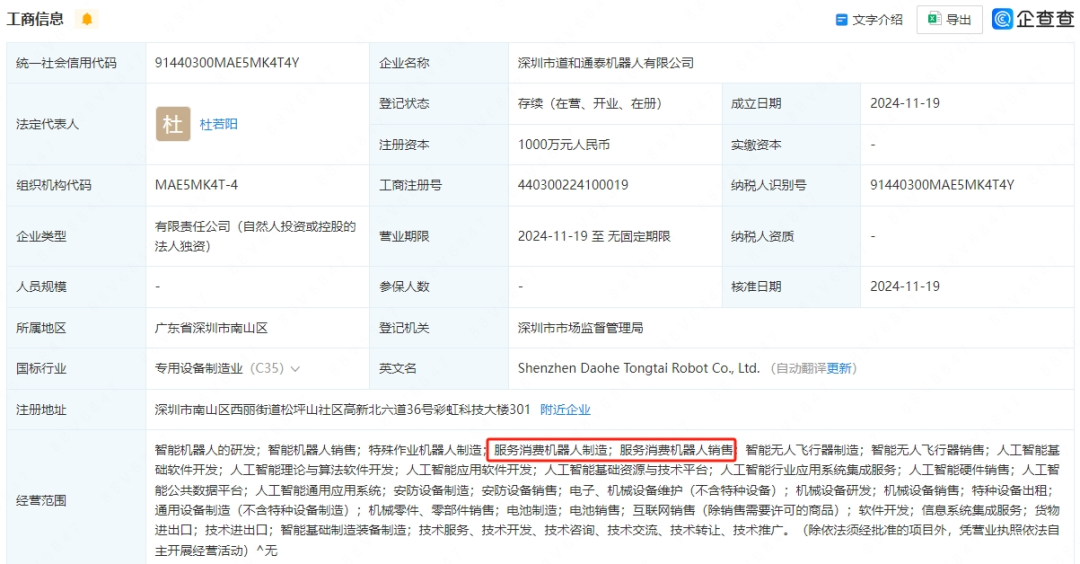Click the 统一社会信用代码 label cell

tap(76, 63)
